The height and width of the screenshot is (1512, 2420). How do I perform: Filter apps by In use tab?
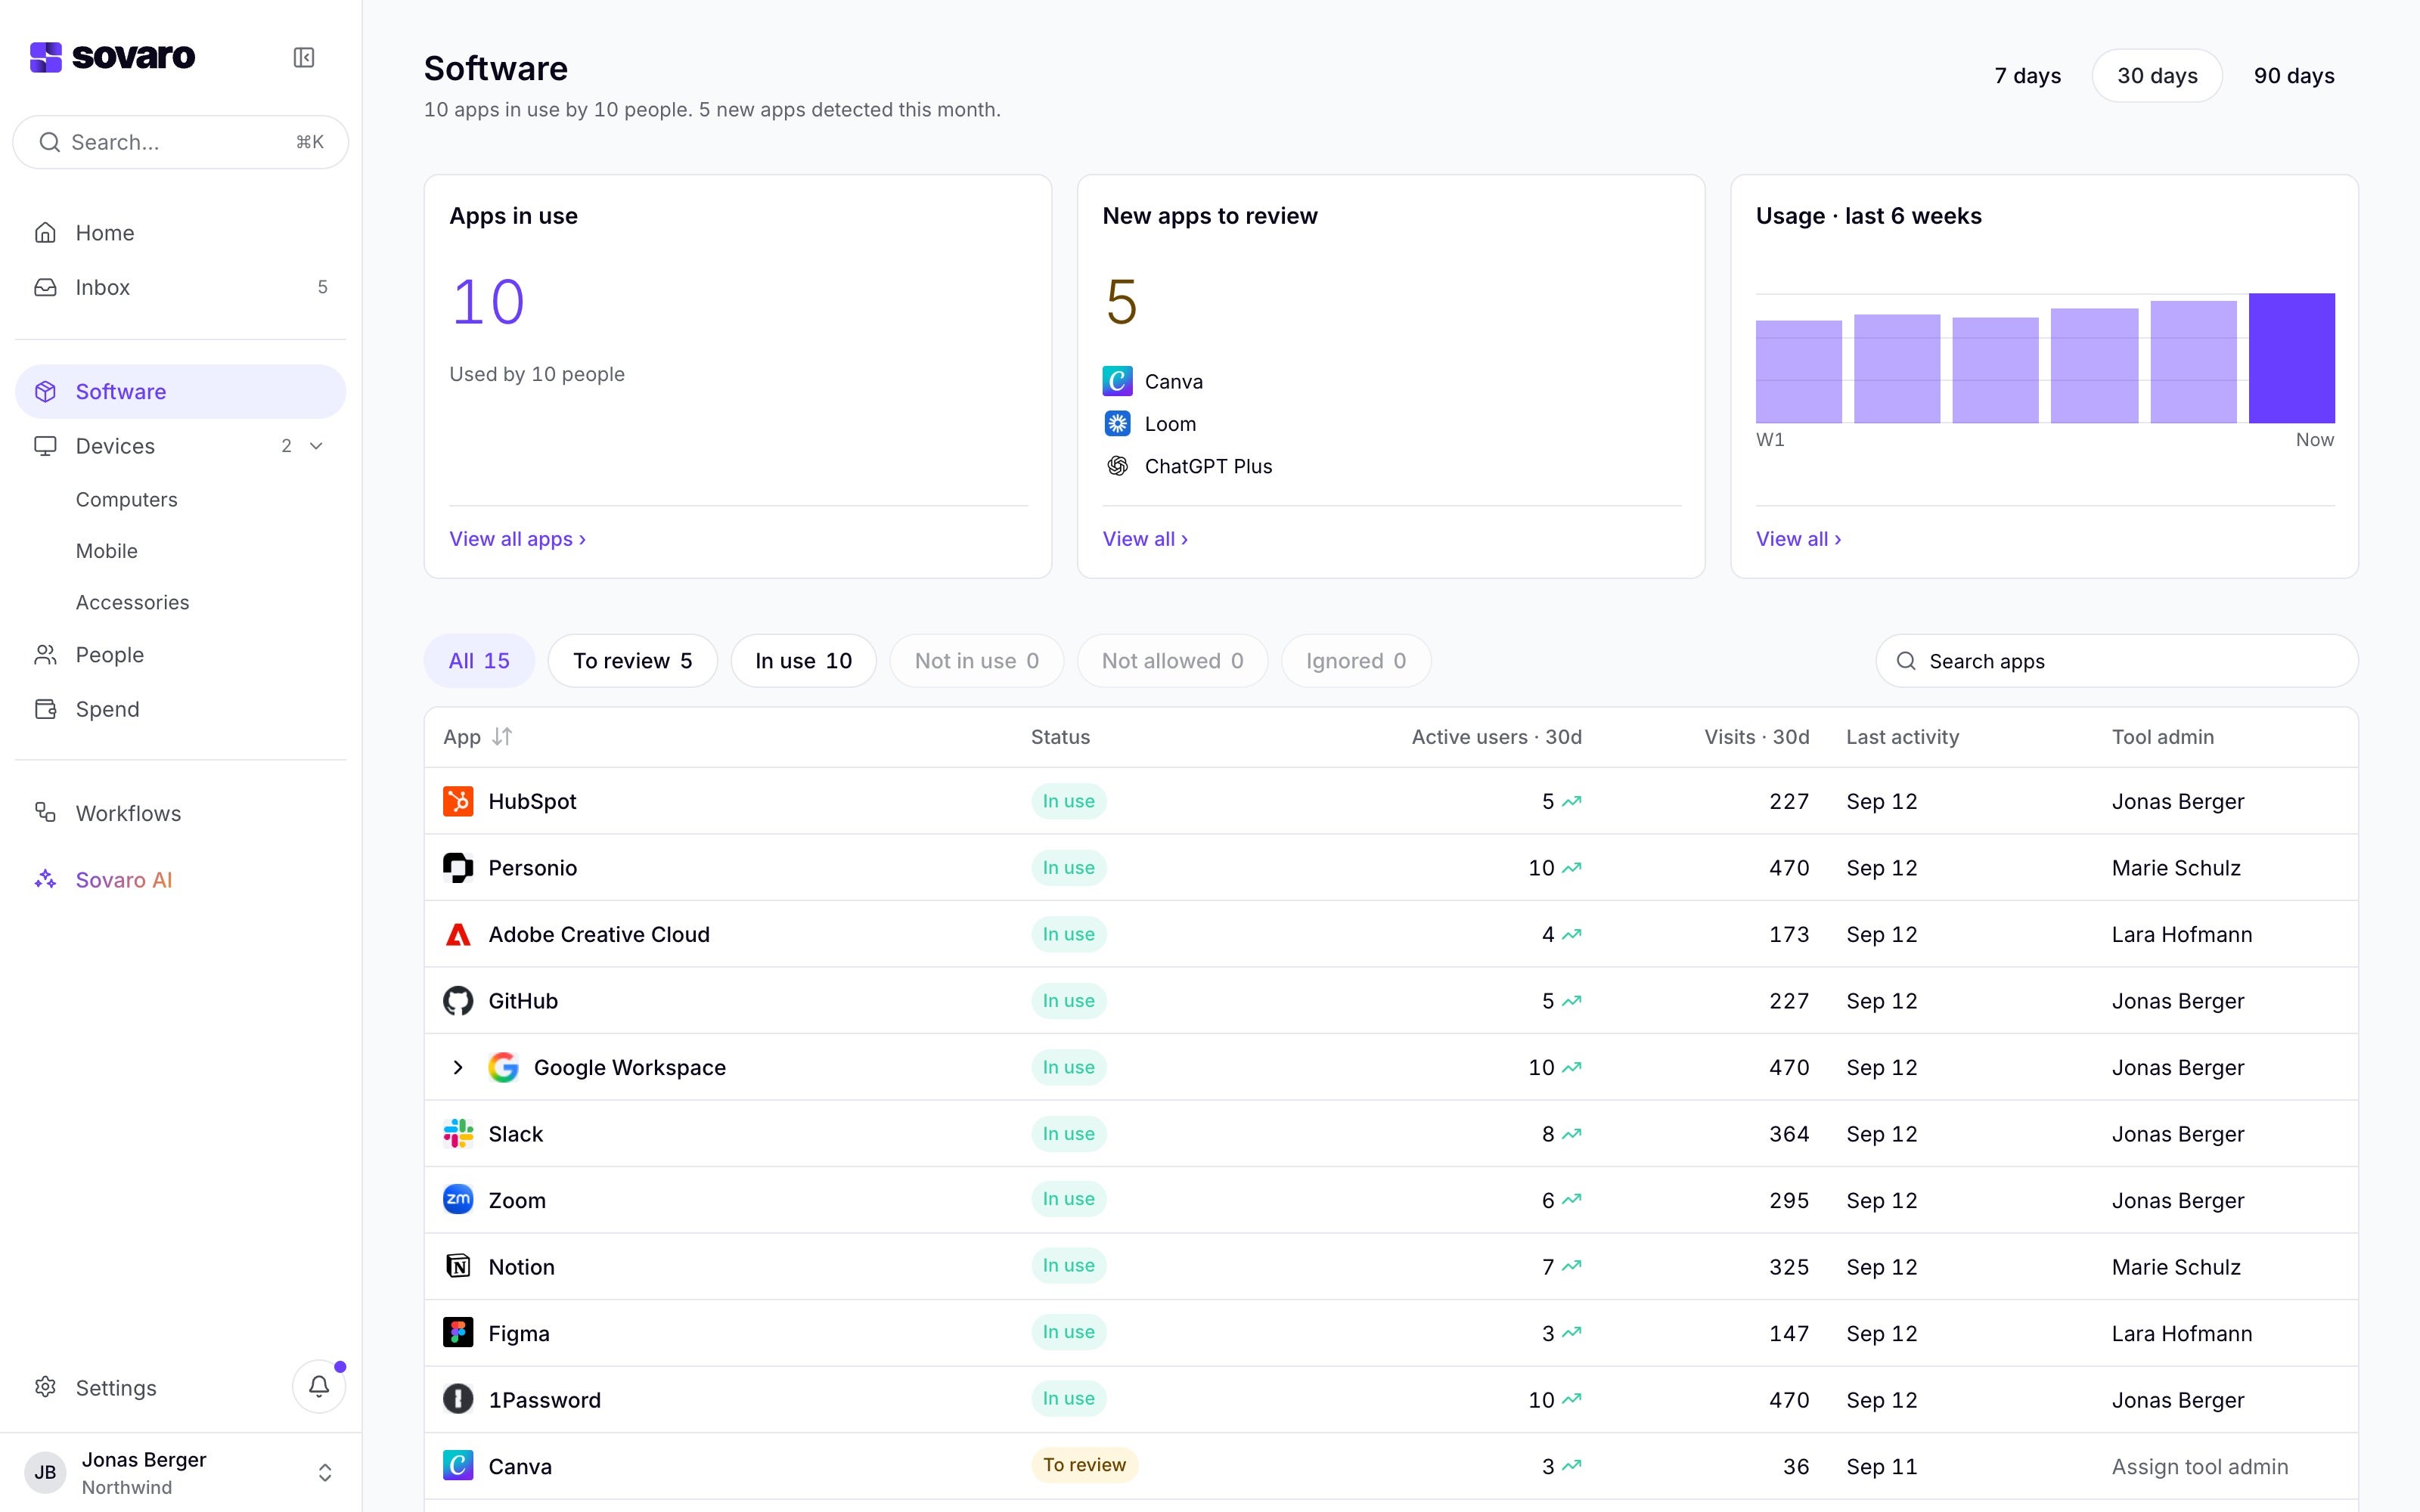point(803,661)
